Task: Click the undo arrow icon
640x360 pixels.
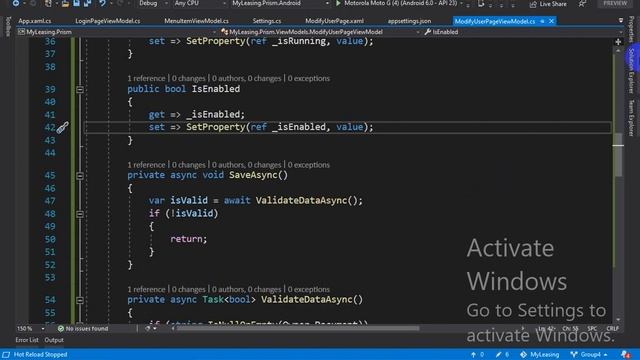Action: tap(102, 3)
